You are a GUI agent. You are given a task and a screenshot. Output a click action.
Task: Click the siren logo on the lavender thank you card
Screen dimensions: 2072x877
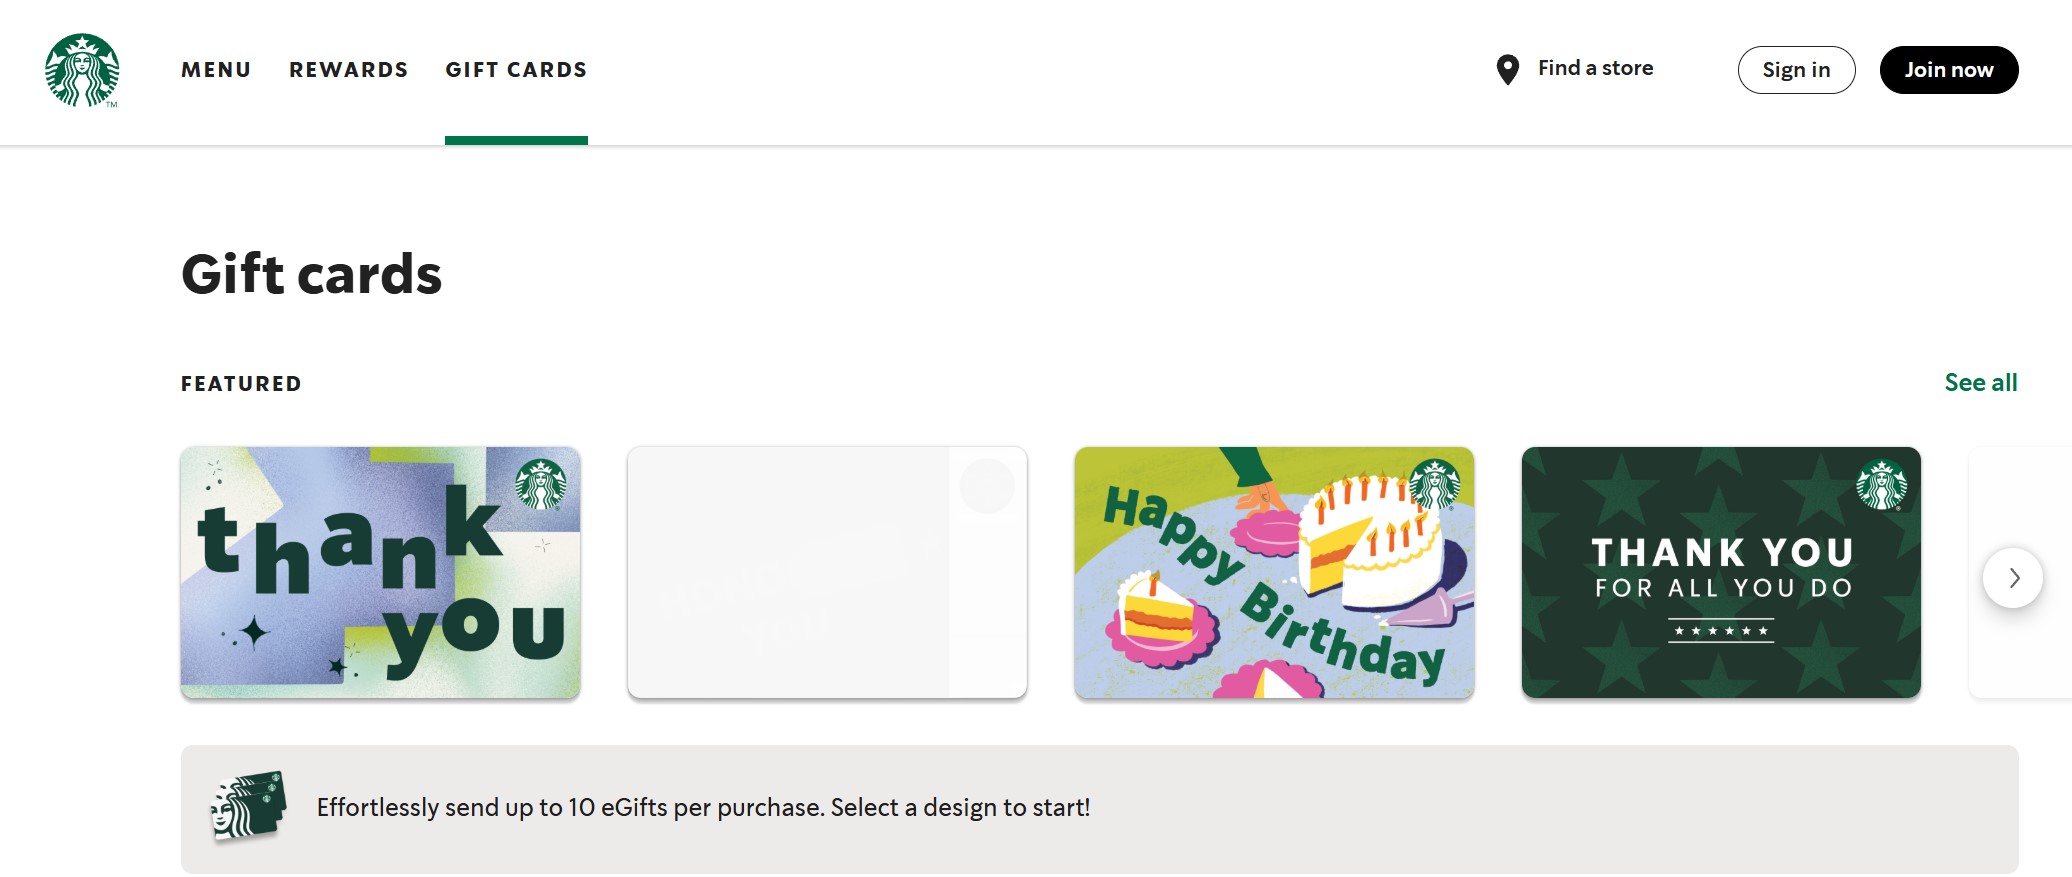(x=540, y=484)
